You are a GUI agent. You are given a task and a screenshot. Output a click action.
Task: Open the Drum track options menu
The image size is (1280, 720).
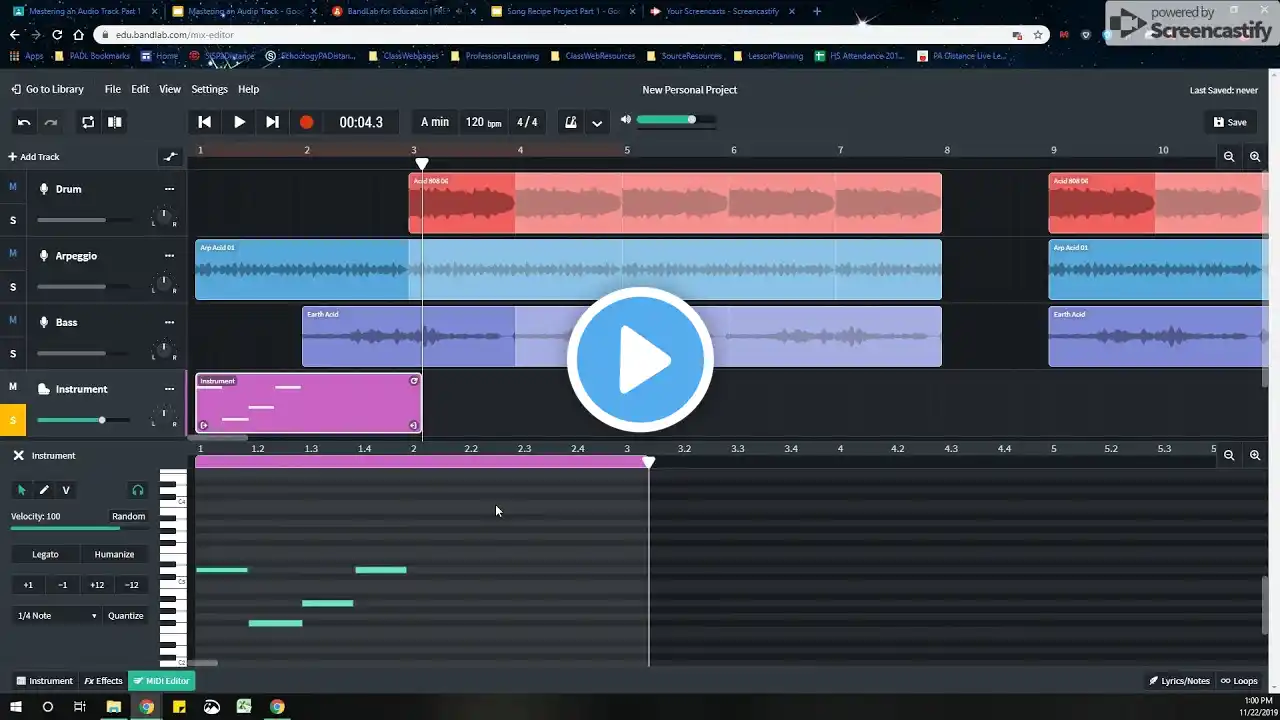pyautogui.click(x=169, y=189)
